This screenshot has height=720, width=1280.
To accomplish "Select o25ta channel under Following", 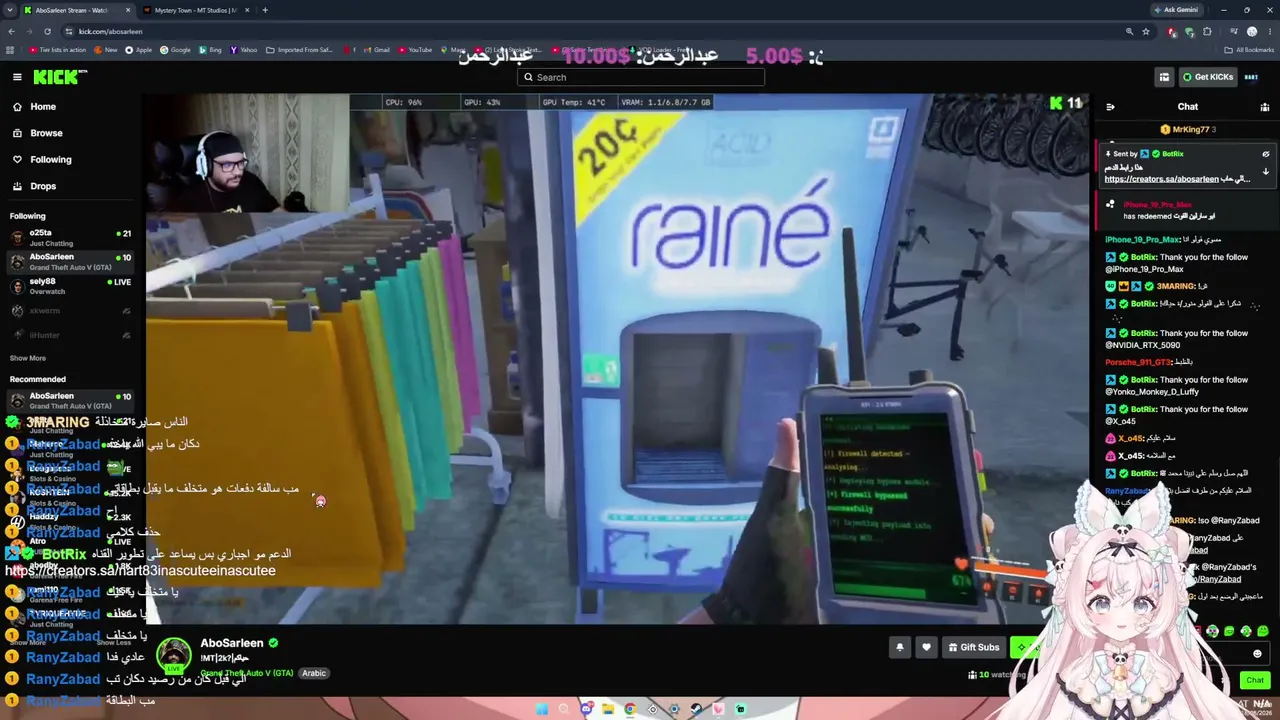I will (70, 237).
